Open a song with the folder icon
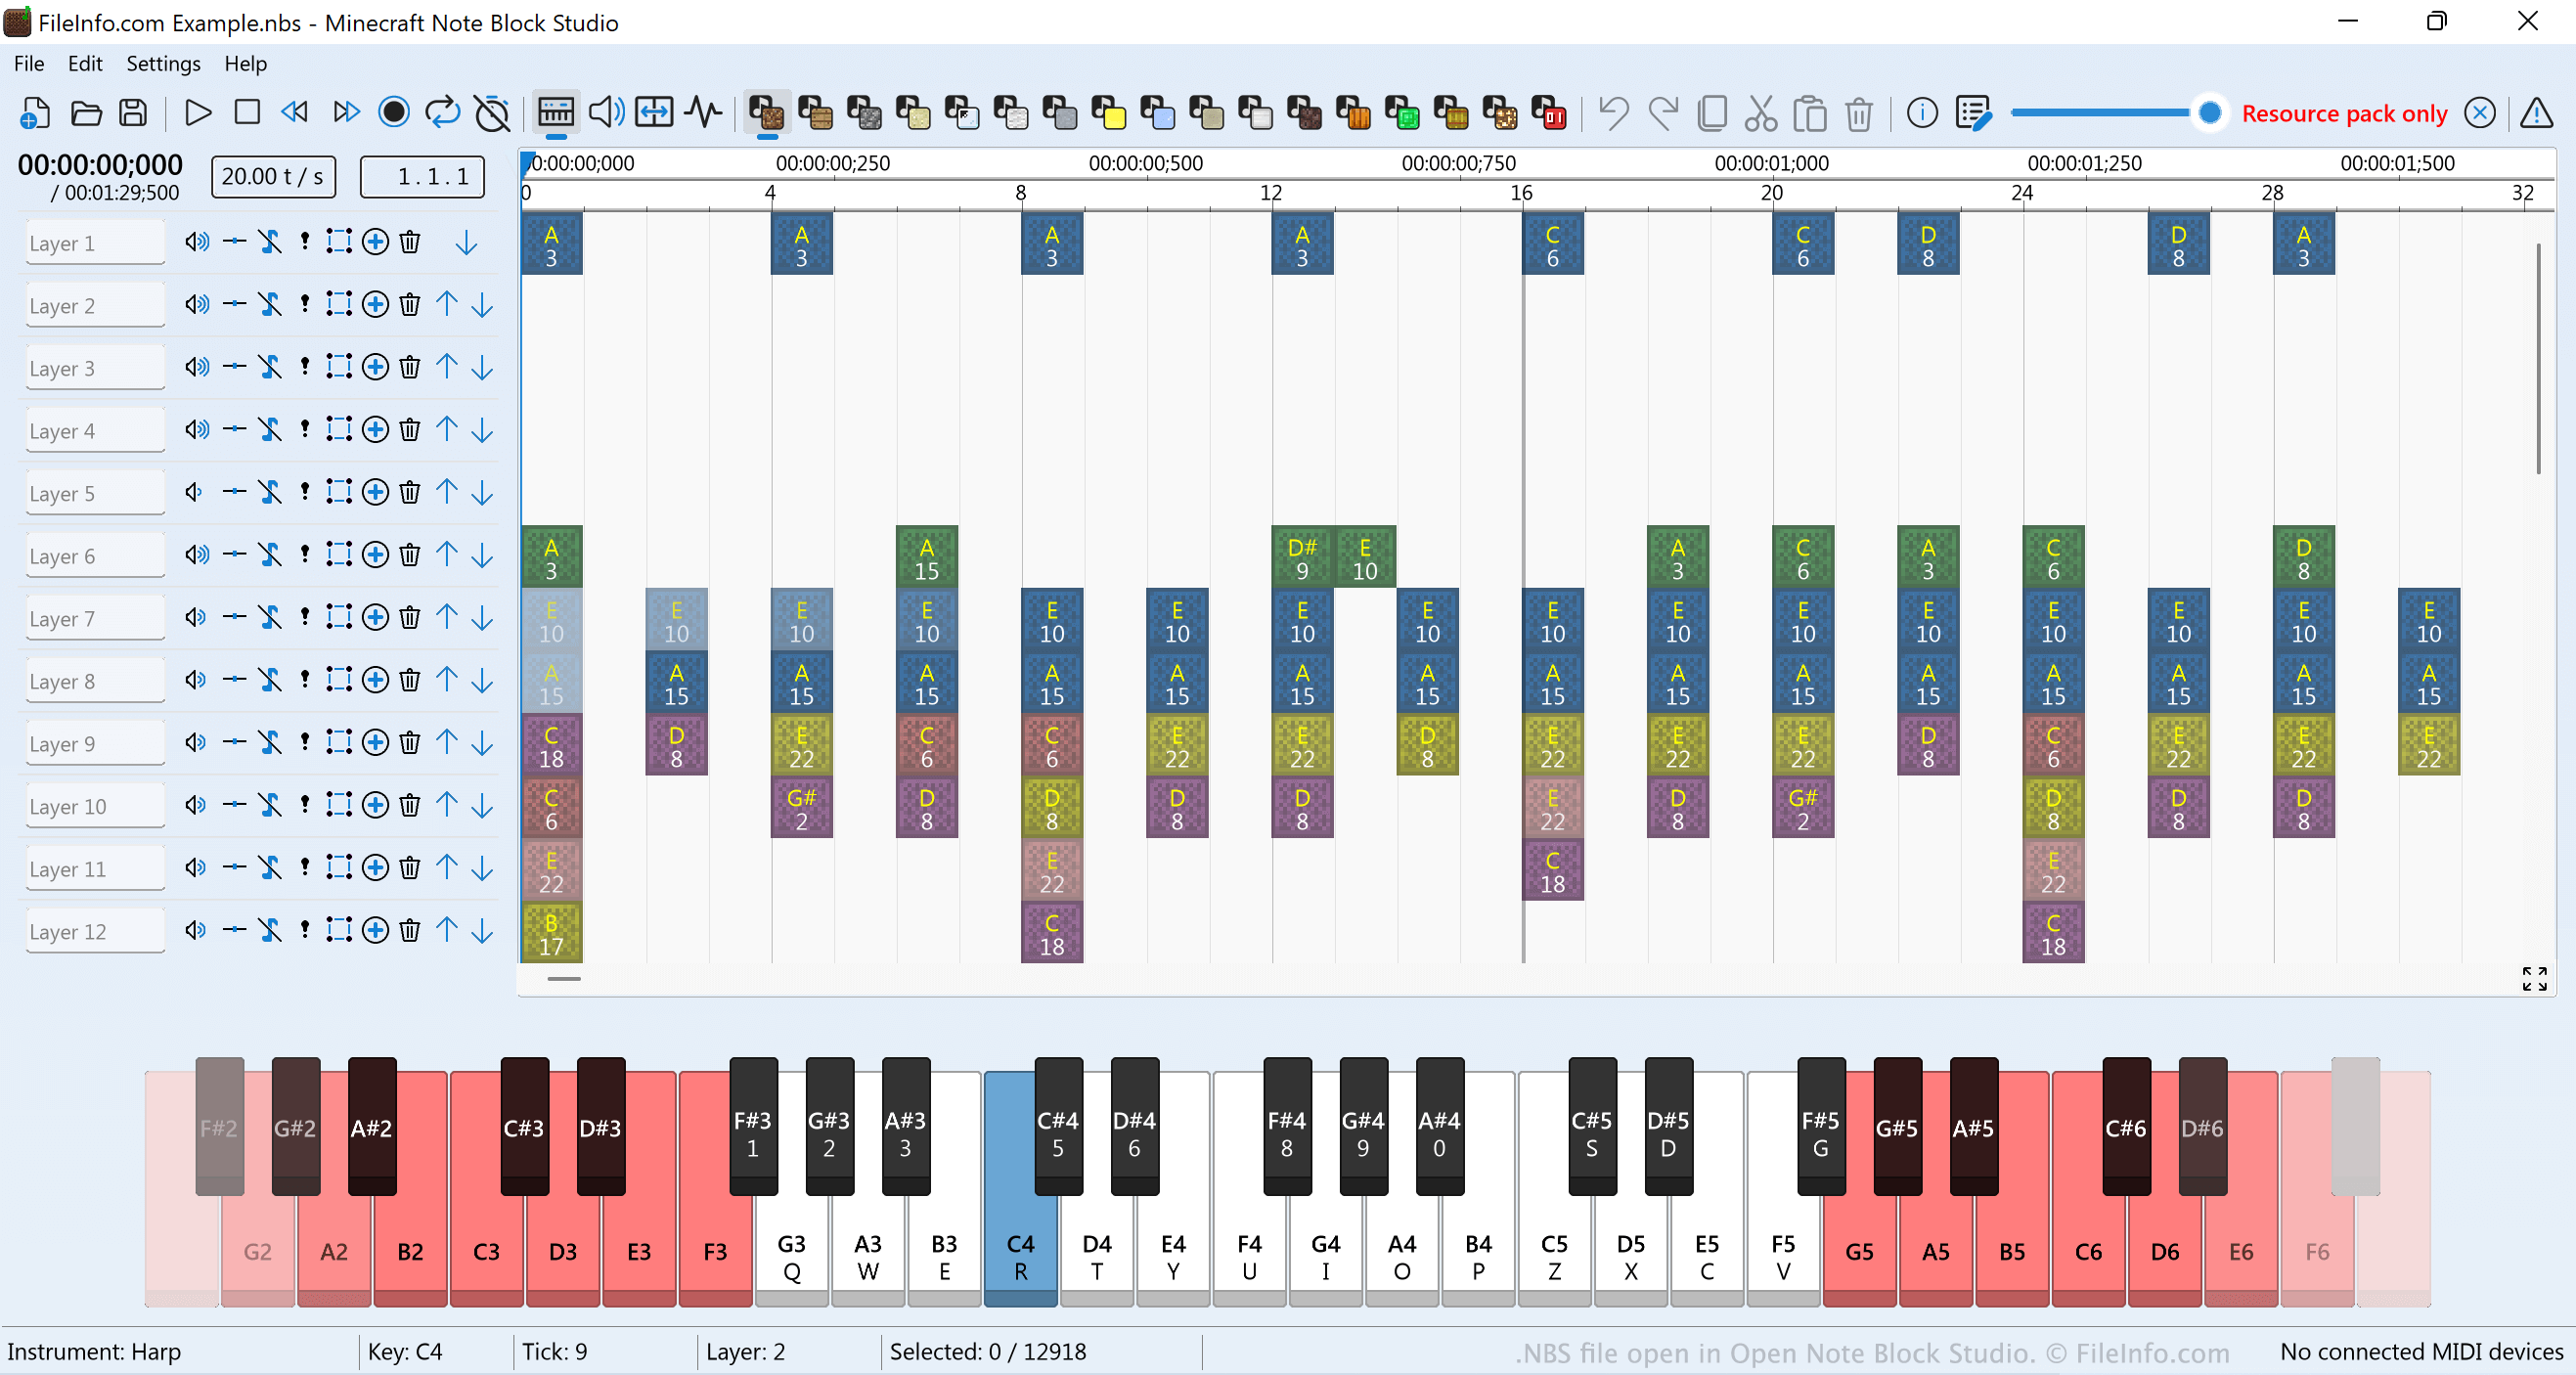The width and height of the screenshot is (2576, 1375). 86,113
